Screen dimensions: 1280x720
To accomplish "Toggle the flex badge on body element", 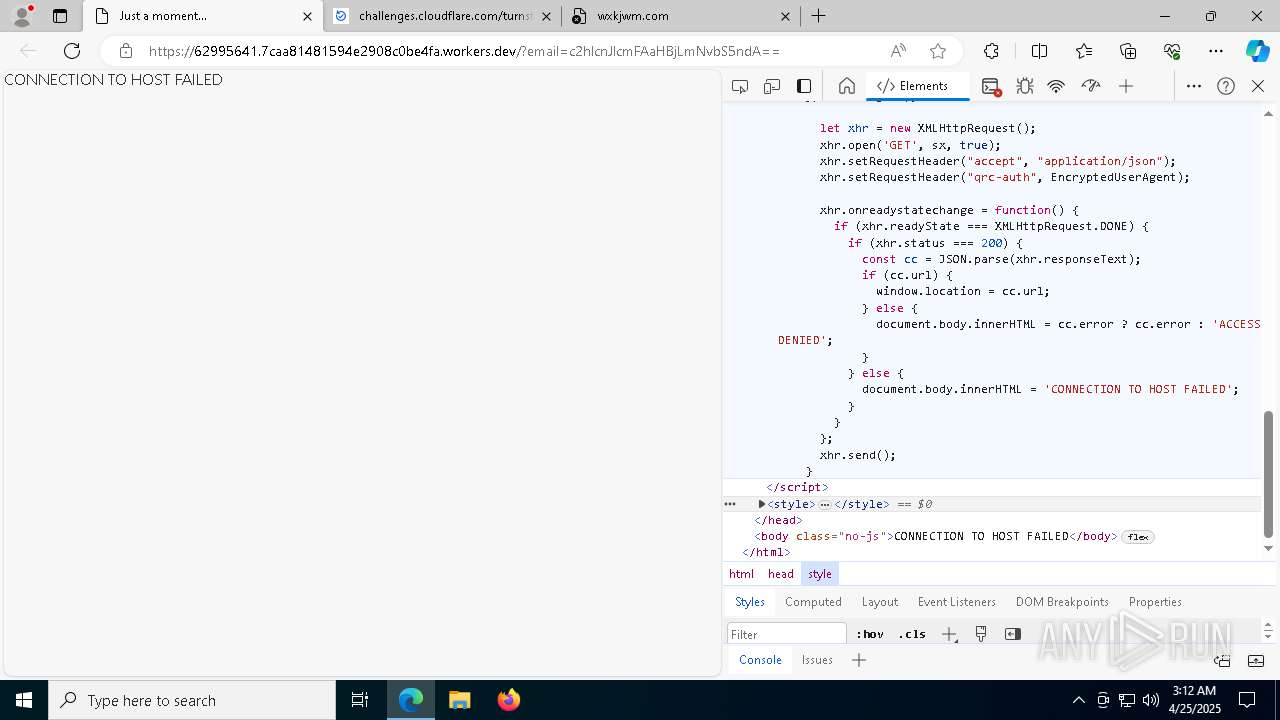I will point(1138,537).
